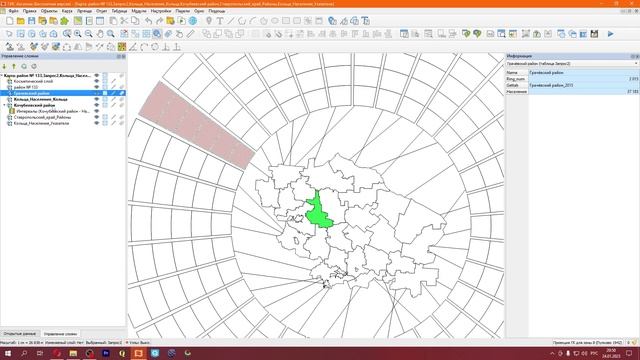This screenshot has width=640, height=360.
Task: Show hidden system tray icons chevron
Action: click(x=552, y=353)
